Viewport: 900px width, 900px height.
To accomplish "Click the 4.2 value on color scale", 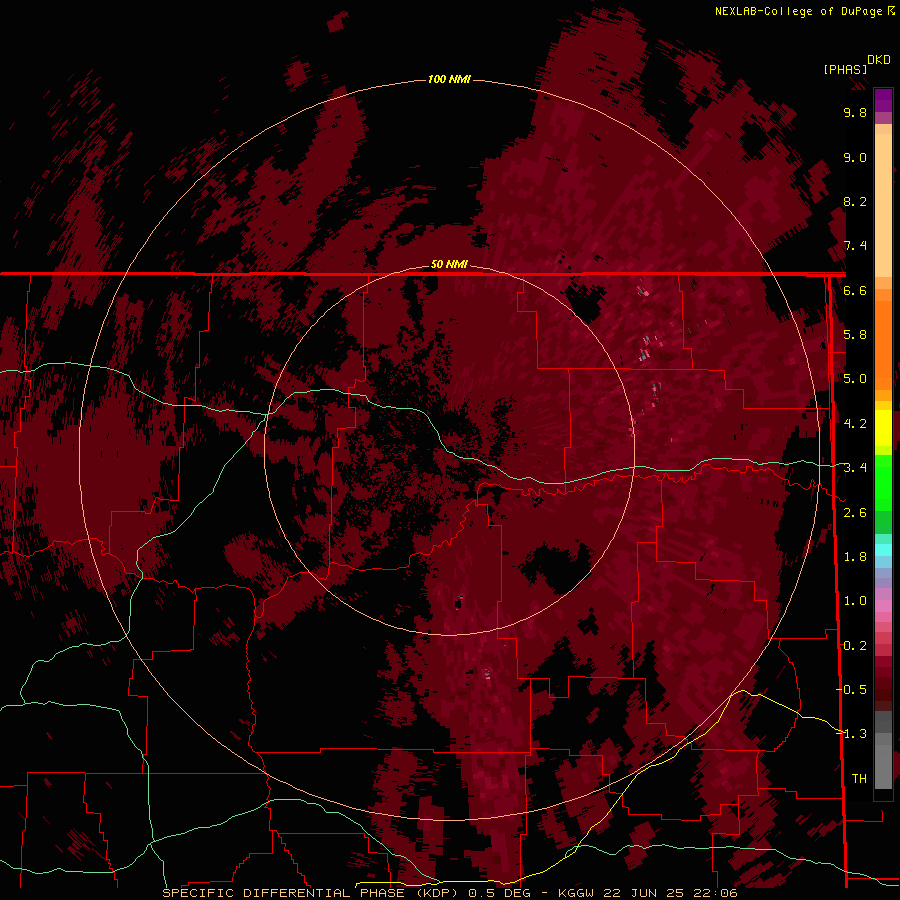I will [x=855, y=424].
